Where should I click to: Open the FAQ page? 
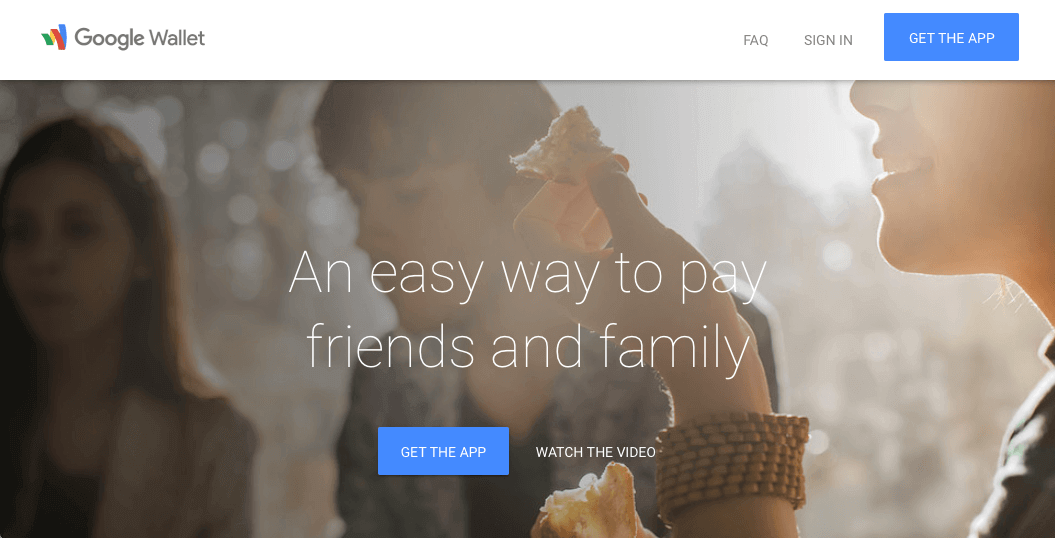(756, 40)
